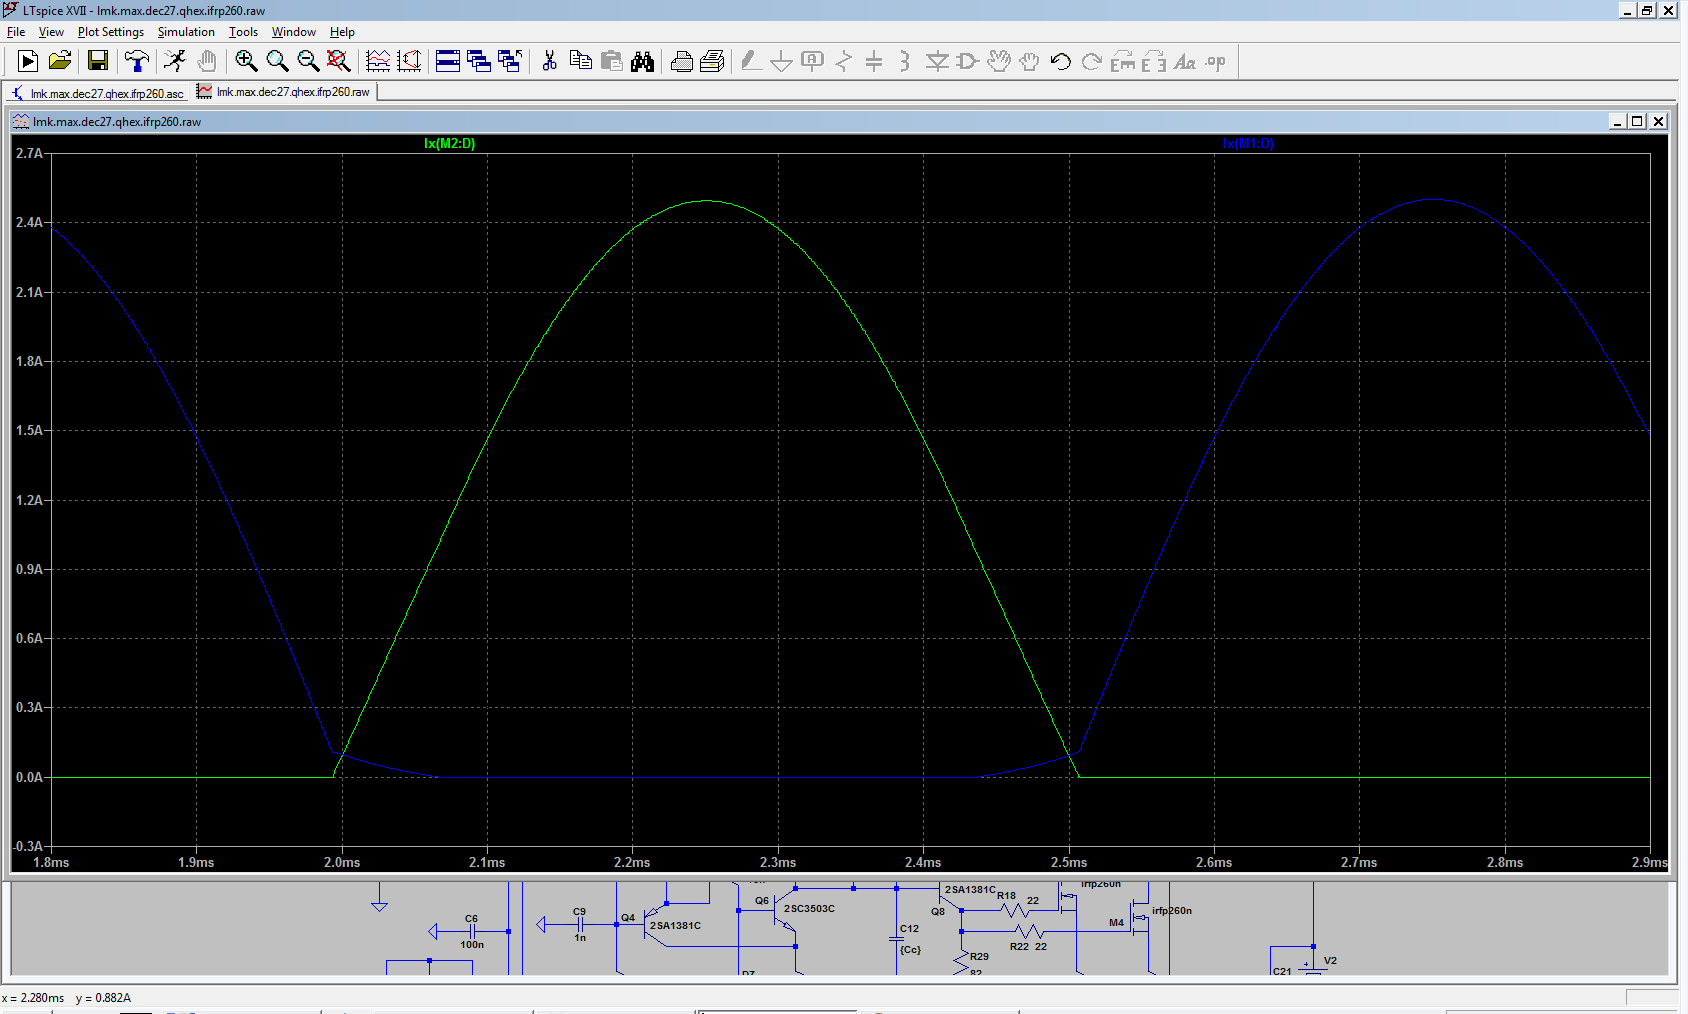The height and width of the screenshot is (1014, 1688).
Task: Select the Rotate component icon
Action: point(1123,62)
